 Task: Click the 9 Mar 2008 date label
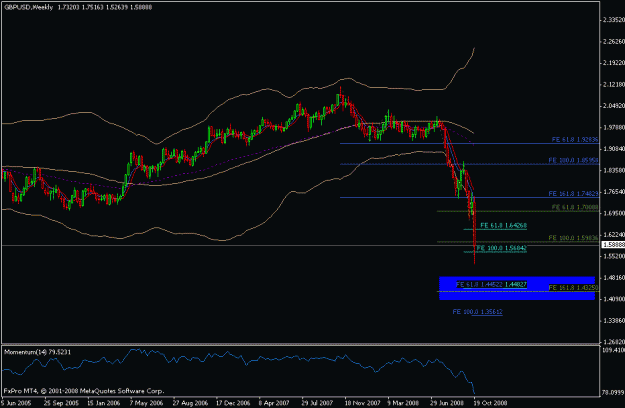[403, 403]
